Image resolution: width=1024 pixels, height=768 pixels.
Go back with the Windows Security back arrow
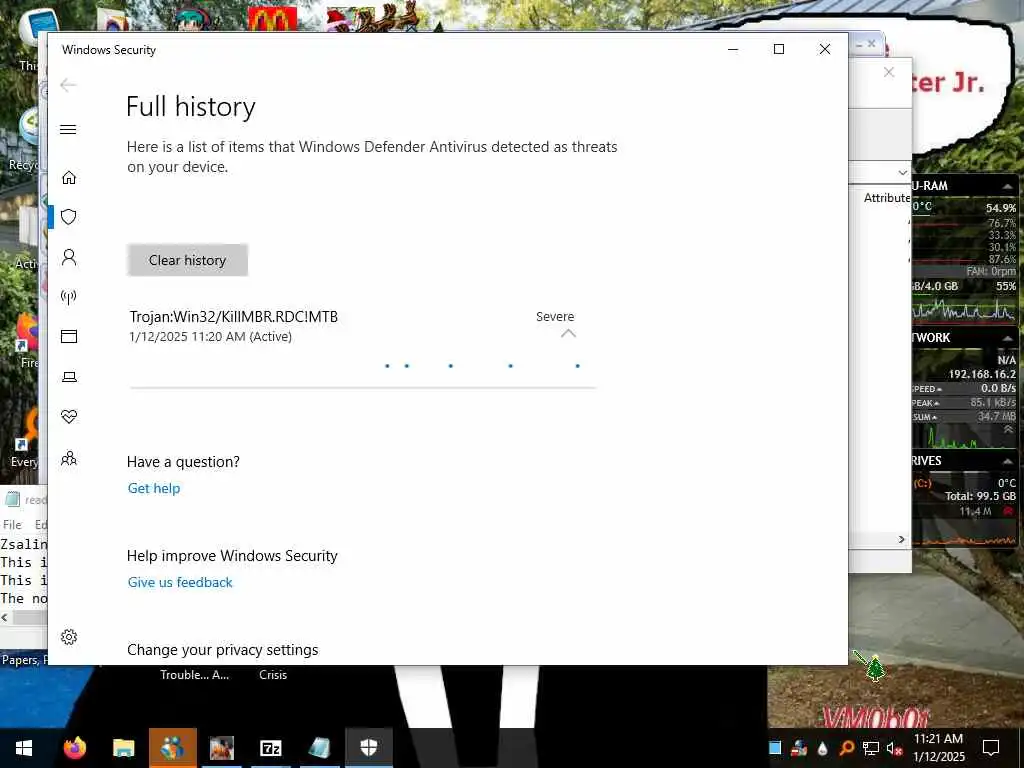click(x=68, y=85)
